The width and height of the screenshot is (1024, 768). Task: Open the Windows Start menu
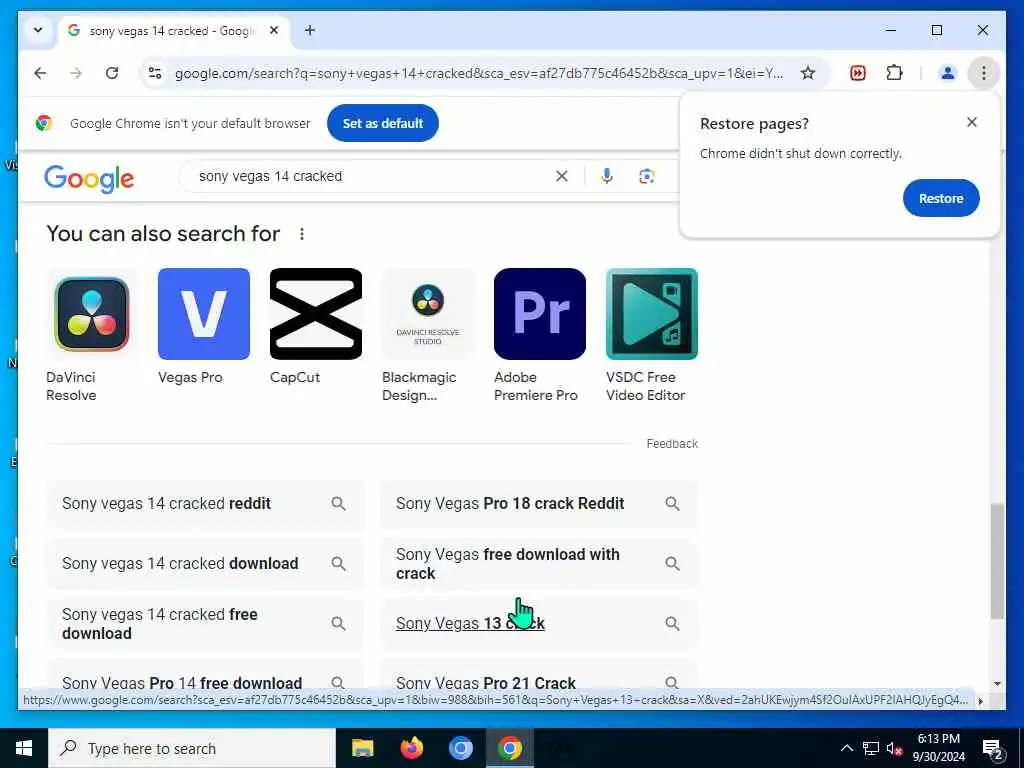pyautogui.click(x=24, y=748)
